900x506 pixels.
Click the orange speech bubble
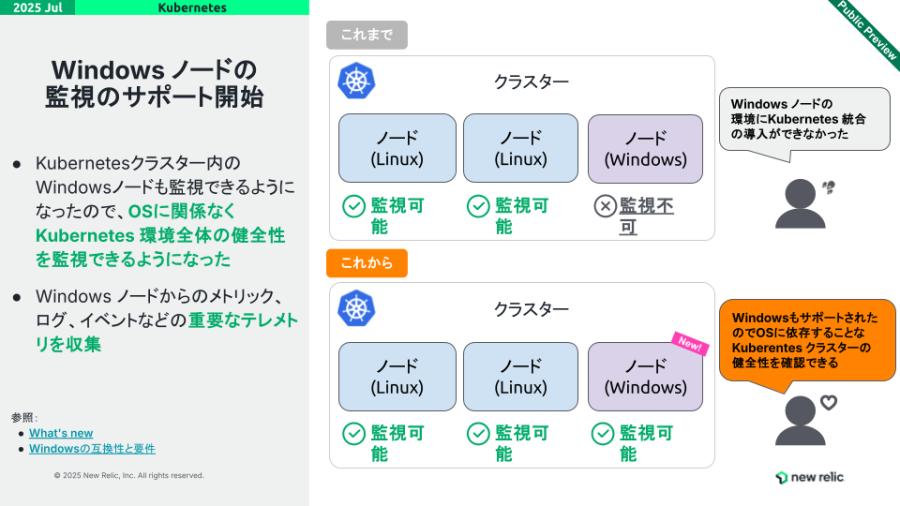(807, 341)
